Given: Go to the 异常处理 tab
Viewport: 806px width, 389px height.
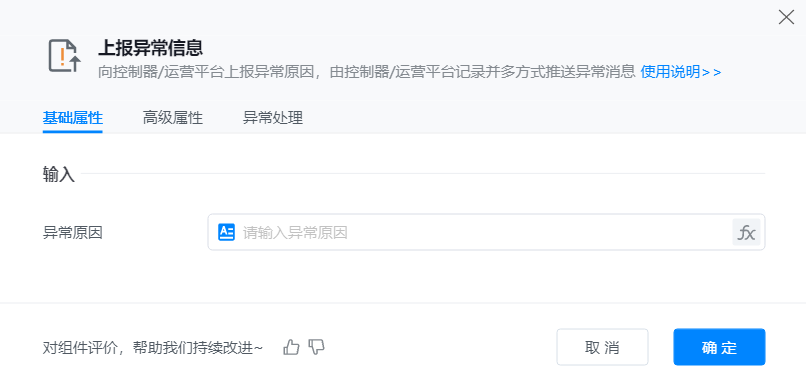Looking at the screenshot, I should tap(272, 118).
